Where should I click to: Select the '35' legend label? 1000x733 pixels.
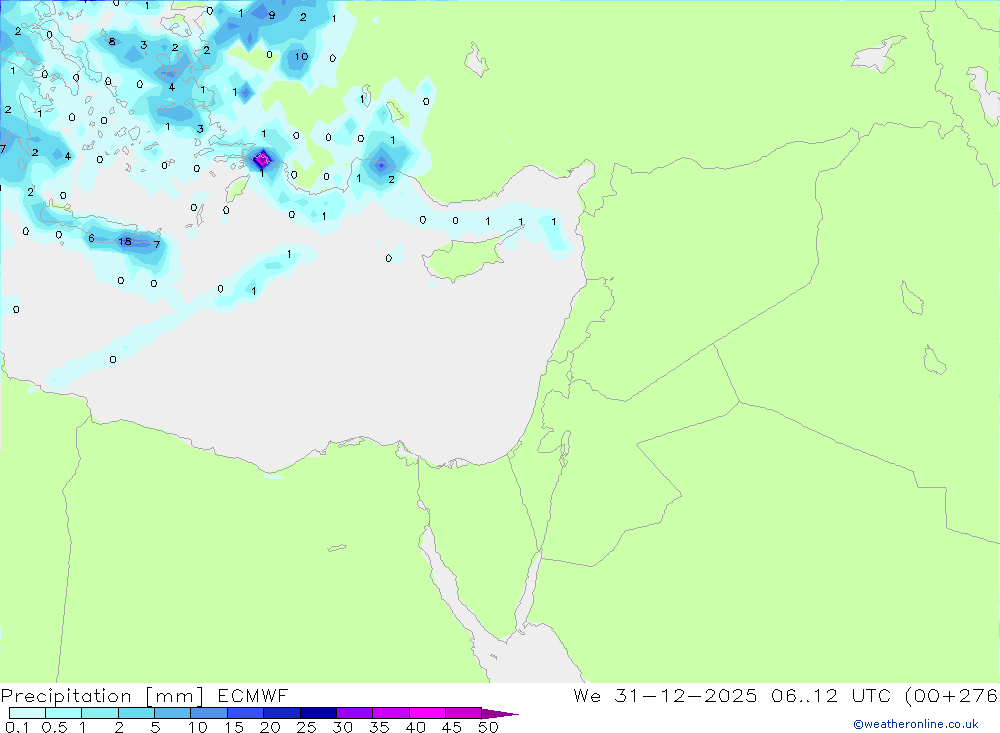point(379,727)
